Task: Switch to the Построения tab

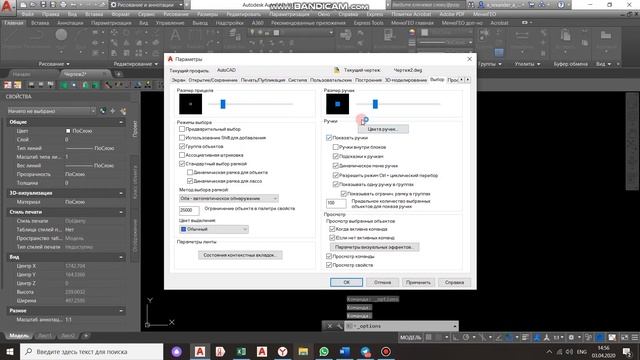Action: click(x=368, y=80)
